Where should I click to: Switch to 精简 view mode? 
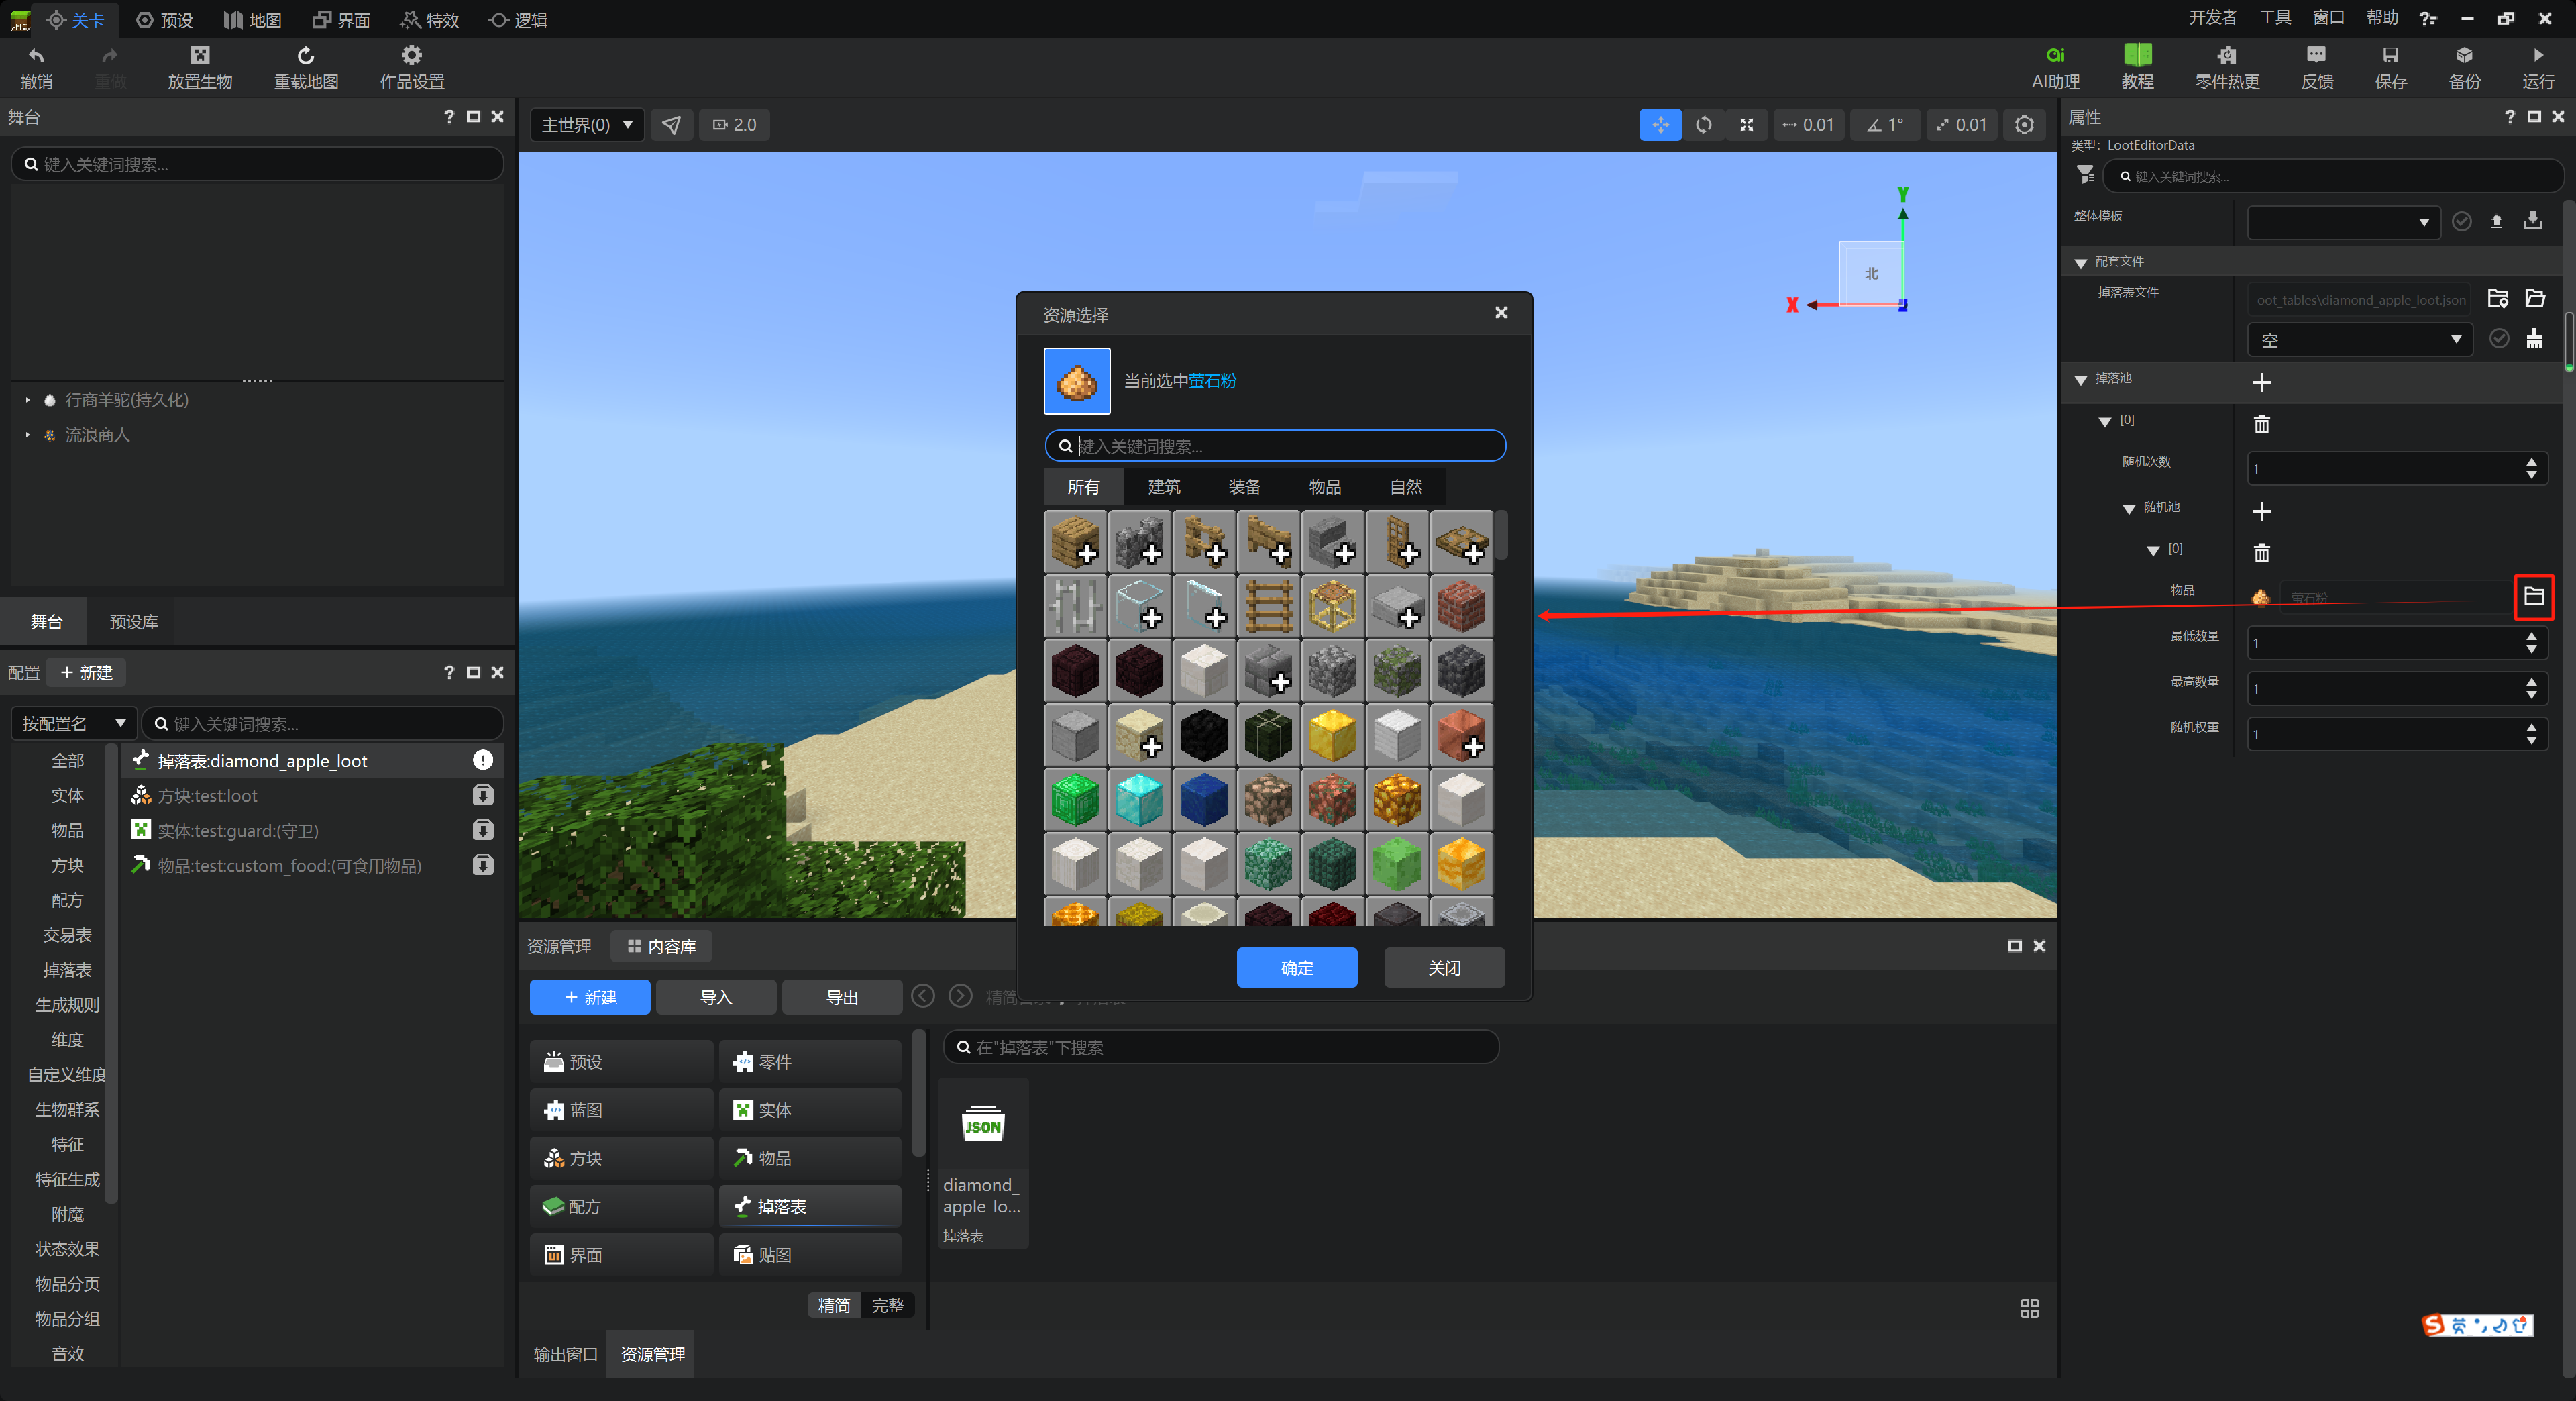[834, 1305]
